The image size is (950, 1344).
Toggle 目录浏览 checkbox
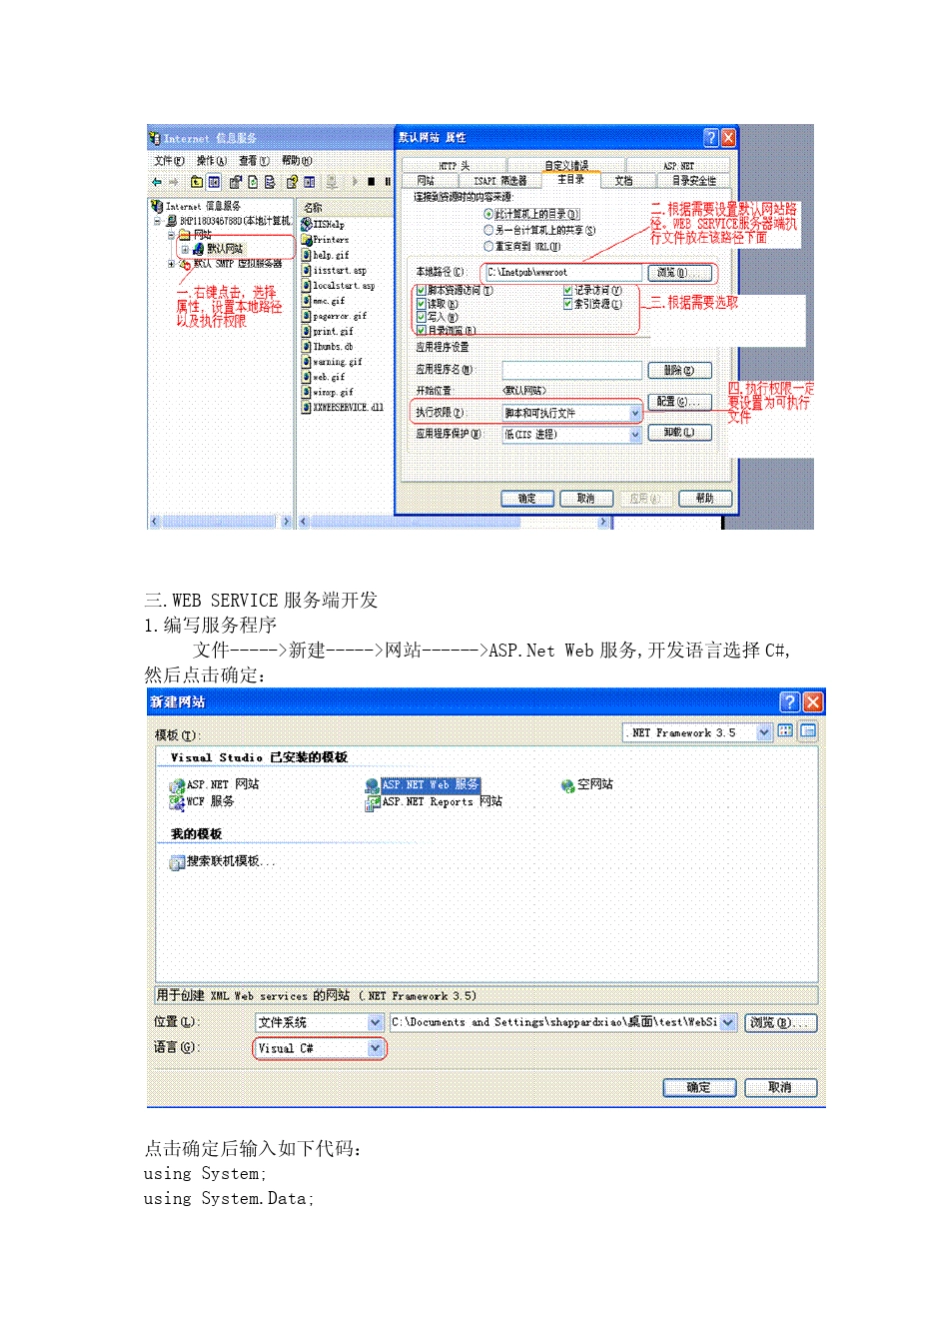[422, 329]
